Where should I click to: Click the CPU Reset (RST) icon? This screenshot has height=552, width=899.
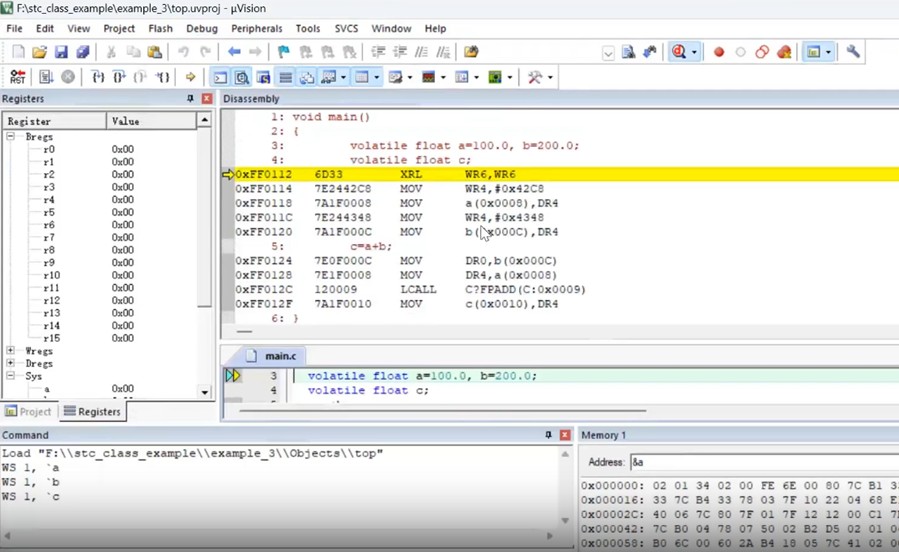tap(17, 77)
